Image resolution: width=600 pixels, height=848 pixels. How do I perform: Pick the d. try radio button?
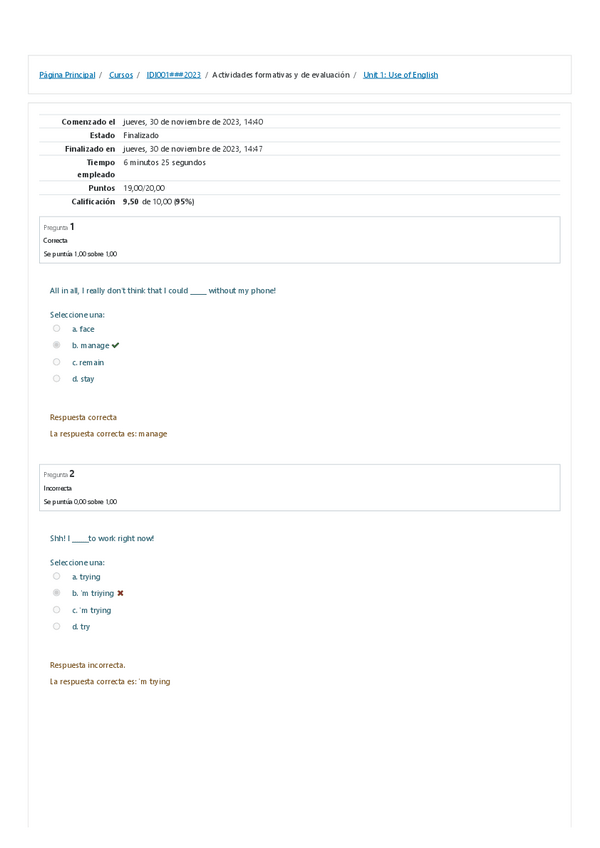[57, 626]
